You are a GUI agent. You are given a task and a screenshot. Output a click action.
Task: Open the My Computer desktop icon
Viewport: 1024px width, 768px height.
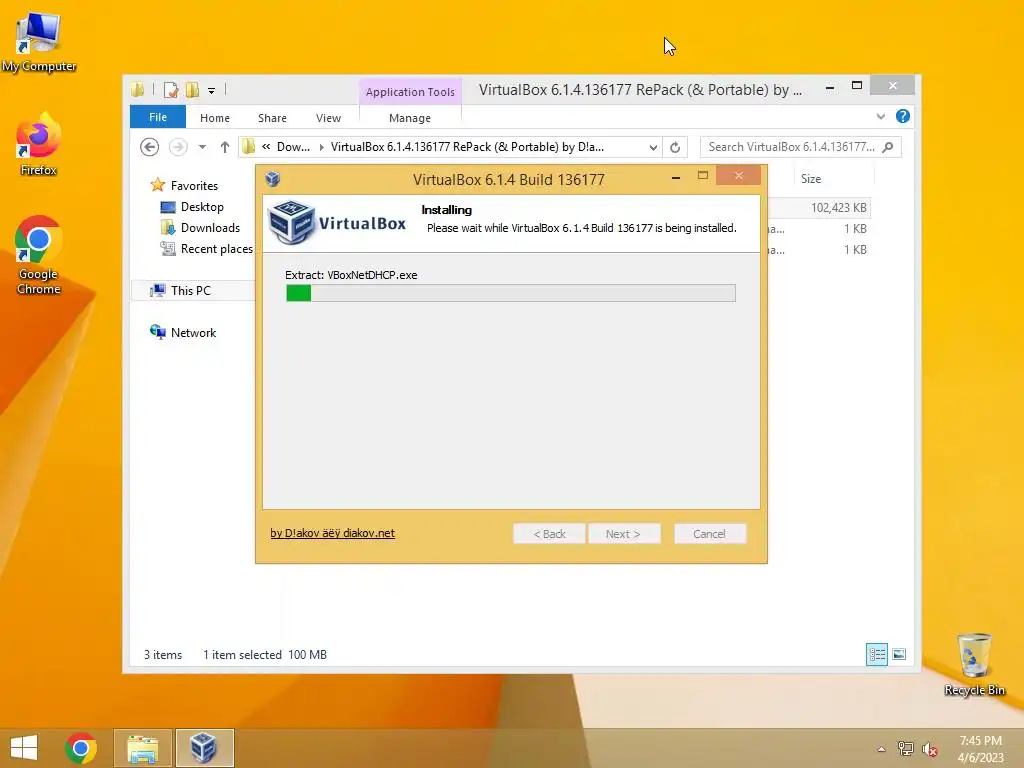[39, 42]
